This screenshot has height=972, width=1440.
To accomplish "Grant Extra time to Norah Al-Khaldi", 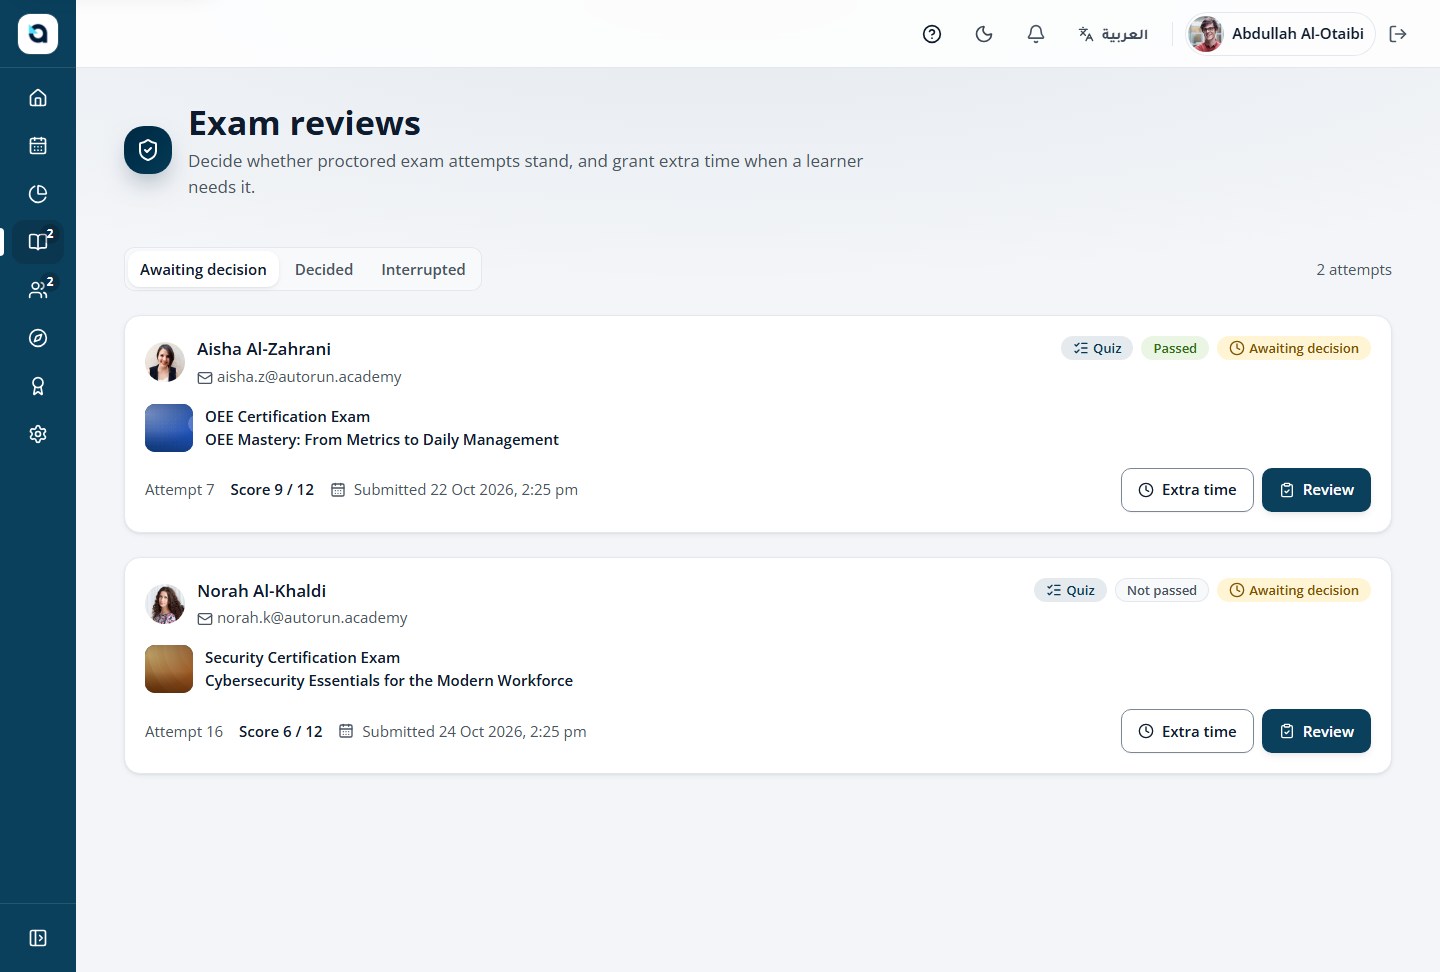I will [x=1187, y=731].
